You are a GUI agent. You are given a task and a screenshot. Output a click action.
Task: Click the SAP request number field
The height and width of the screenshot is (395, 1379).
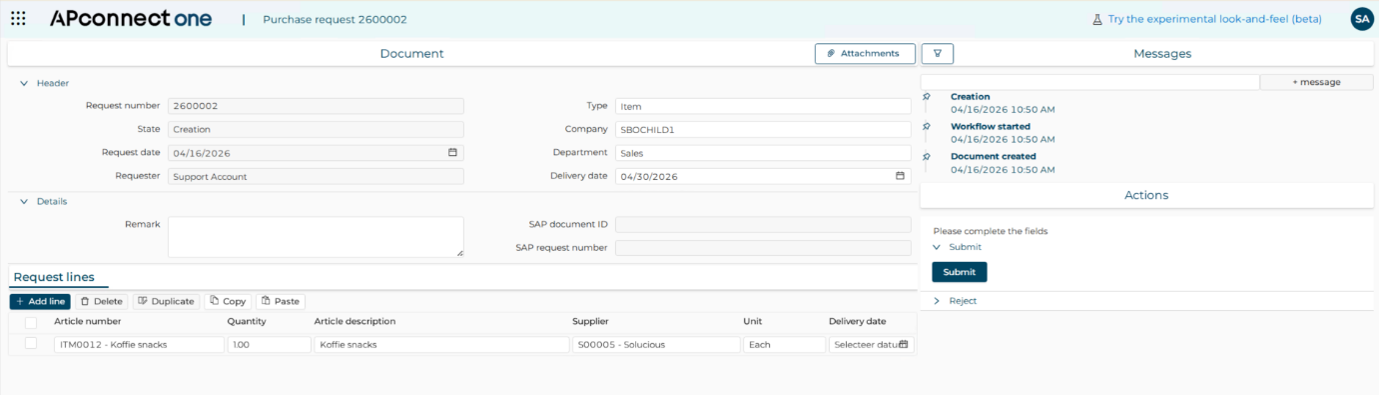click(763, 248)
